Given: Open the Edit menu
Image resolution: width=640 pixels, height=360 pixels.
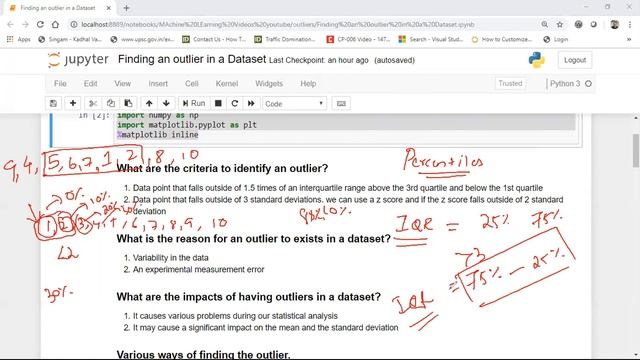Looking at the screenshot, I should coord(90,84).
